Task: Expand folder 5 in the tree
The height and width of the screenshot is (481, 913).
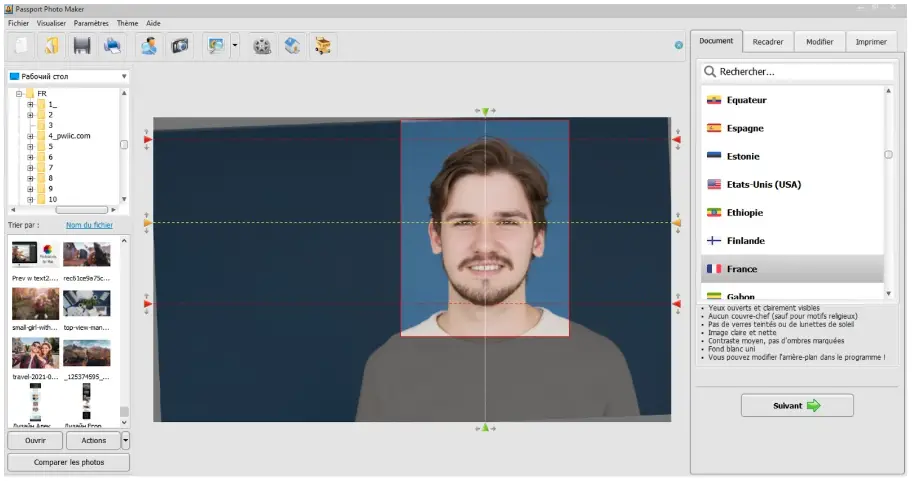Action: (x=30, y=146)
